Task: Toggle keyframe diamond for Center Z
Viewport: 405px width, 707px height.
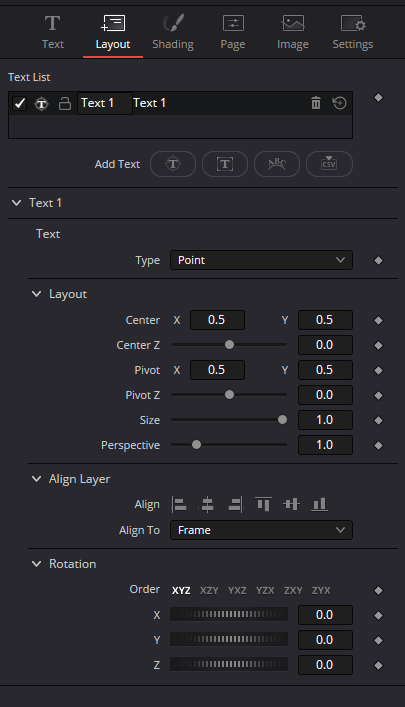Action: [x=378, y=345]
